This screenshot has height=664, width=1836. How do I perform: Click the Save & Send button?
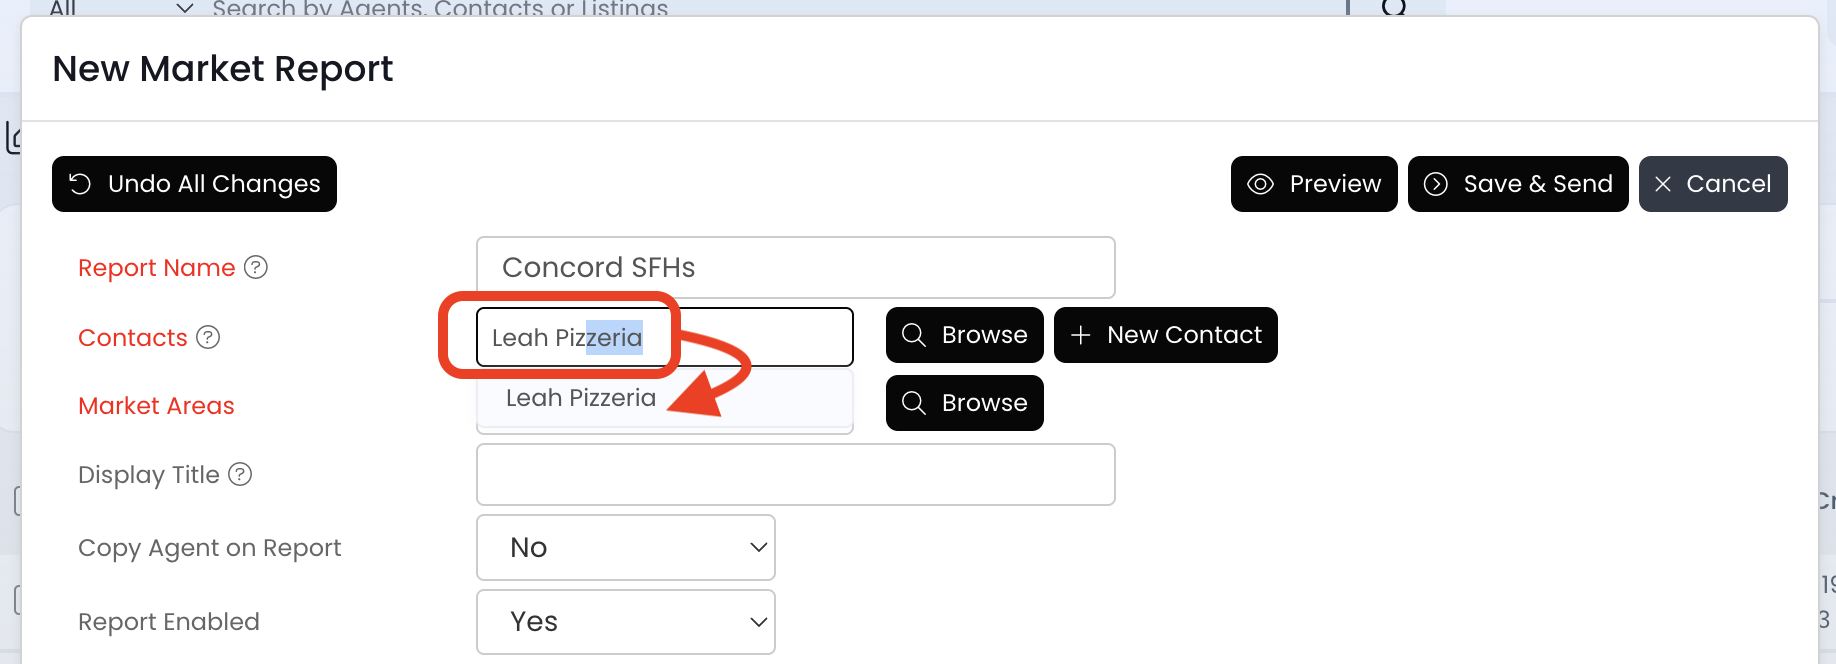click(x=1517, y=184)
